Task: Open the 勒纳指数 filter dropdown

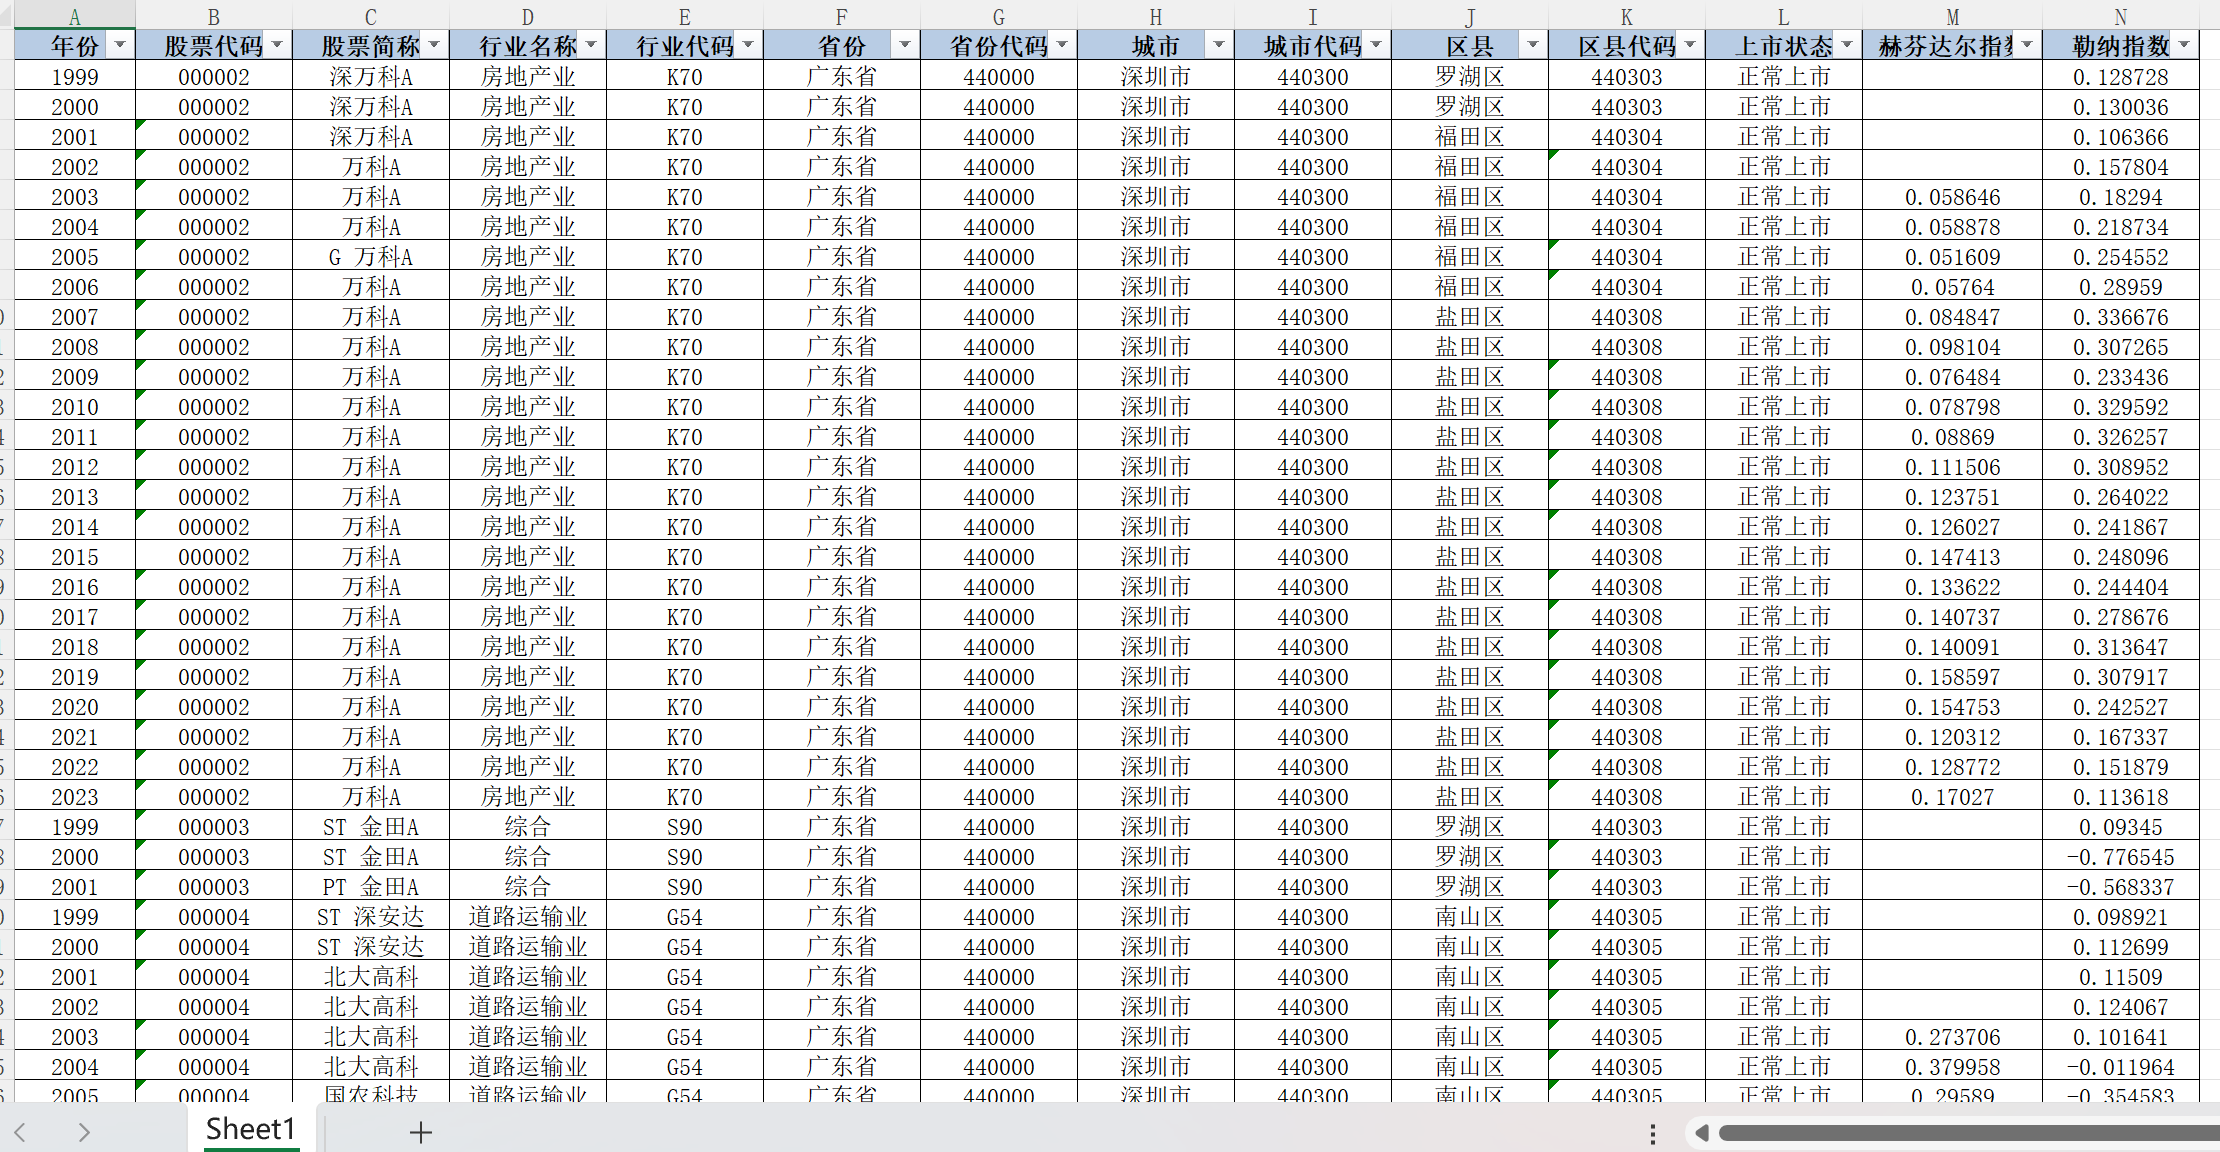Action: [x=2184, y=45]
